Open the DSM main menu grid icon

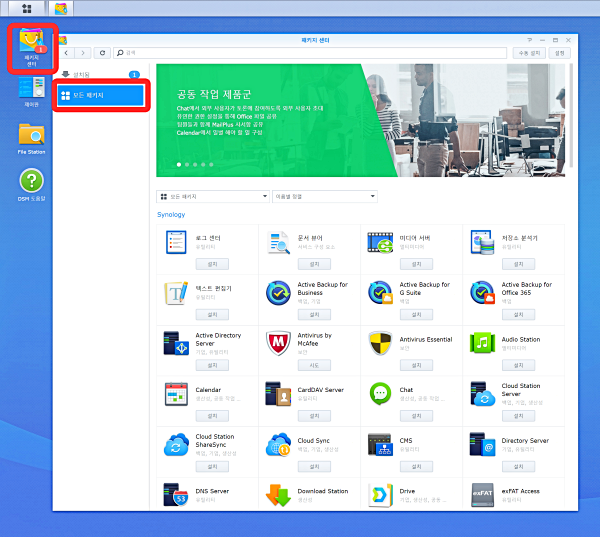(x=26, y=8)
